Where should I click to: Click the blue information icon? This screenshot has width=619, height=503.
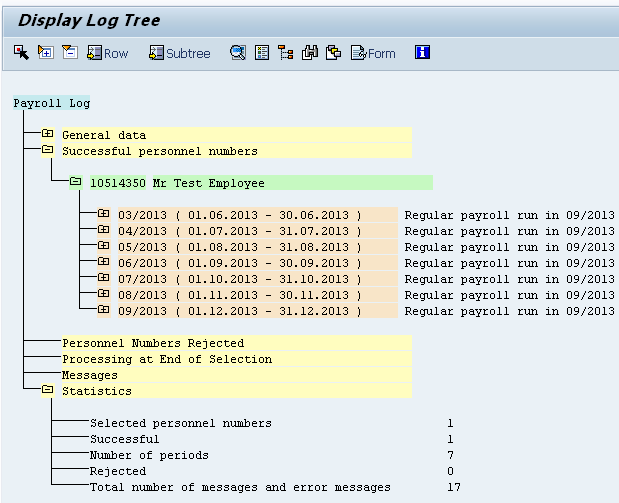[x=422, y=53]
